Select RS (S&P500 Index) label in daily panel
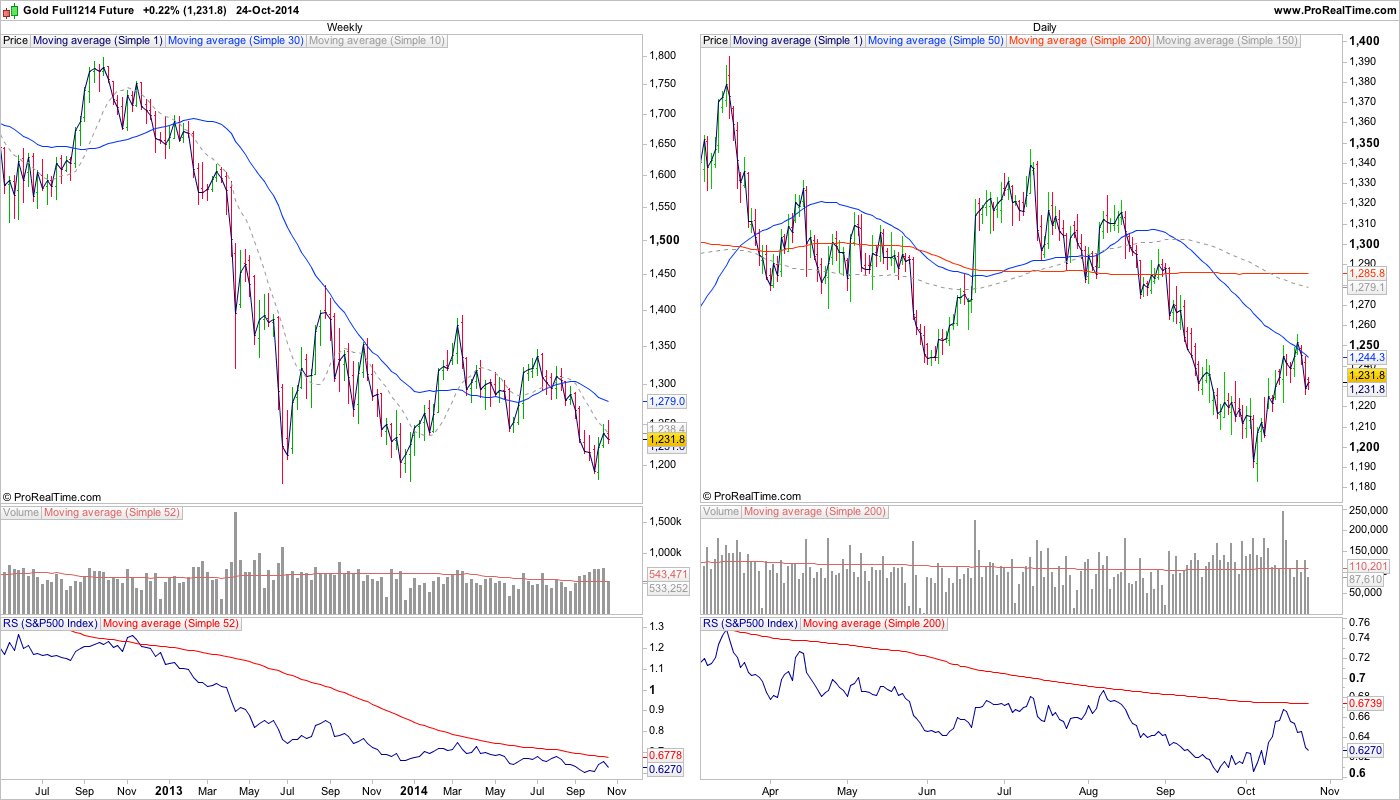Image resolution: width=1400 pixels, height=800 pixels. click(750, 623)
